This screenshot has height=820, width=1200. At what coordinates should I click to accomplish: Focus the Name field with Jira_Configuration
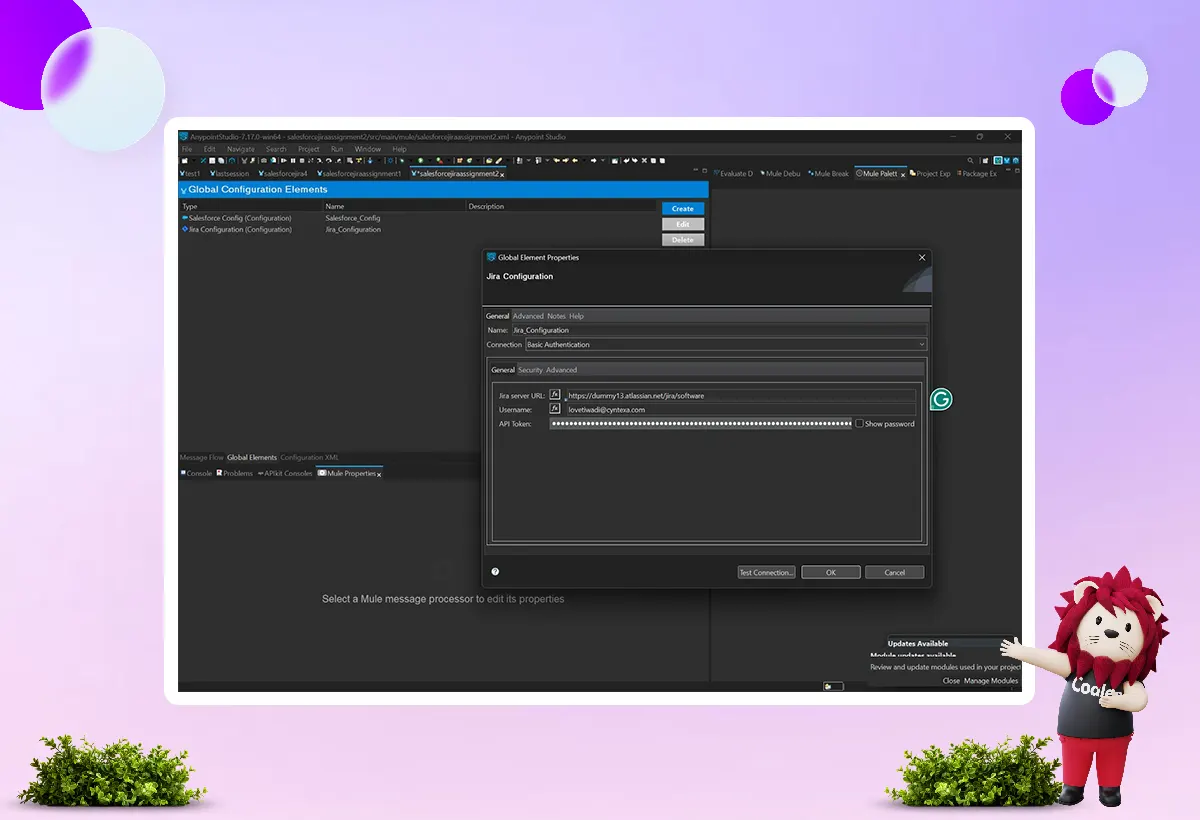[x=719, y=330]
